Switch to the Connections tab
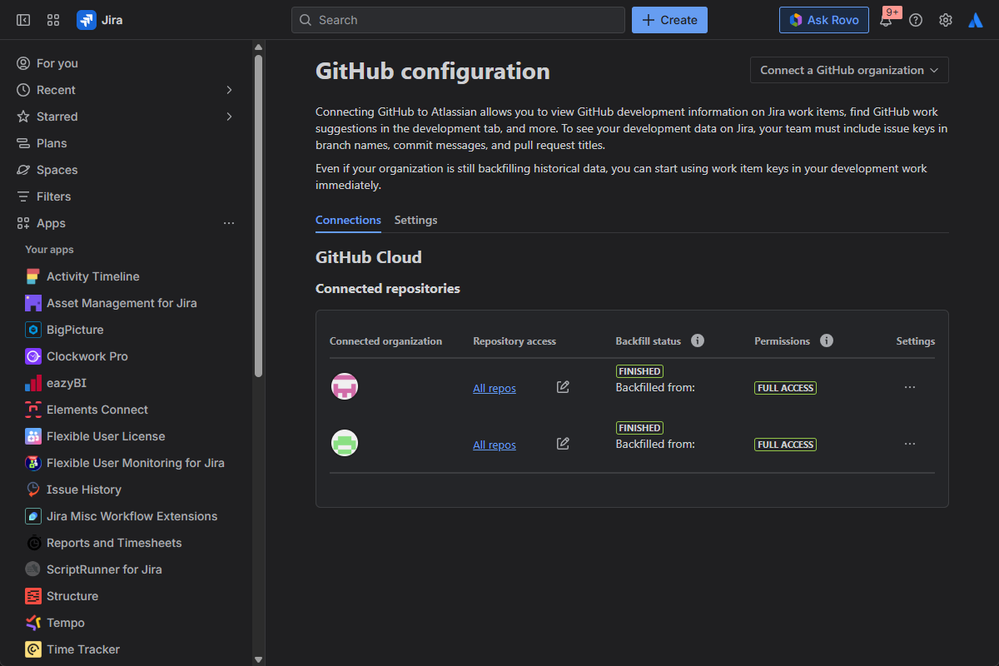The image size is (999, 666). tap(348, 220)
